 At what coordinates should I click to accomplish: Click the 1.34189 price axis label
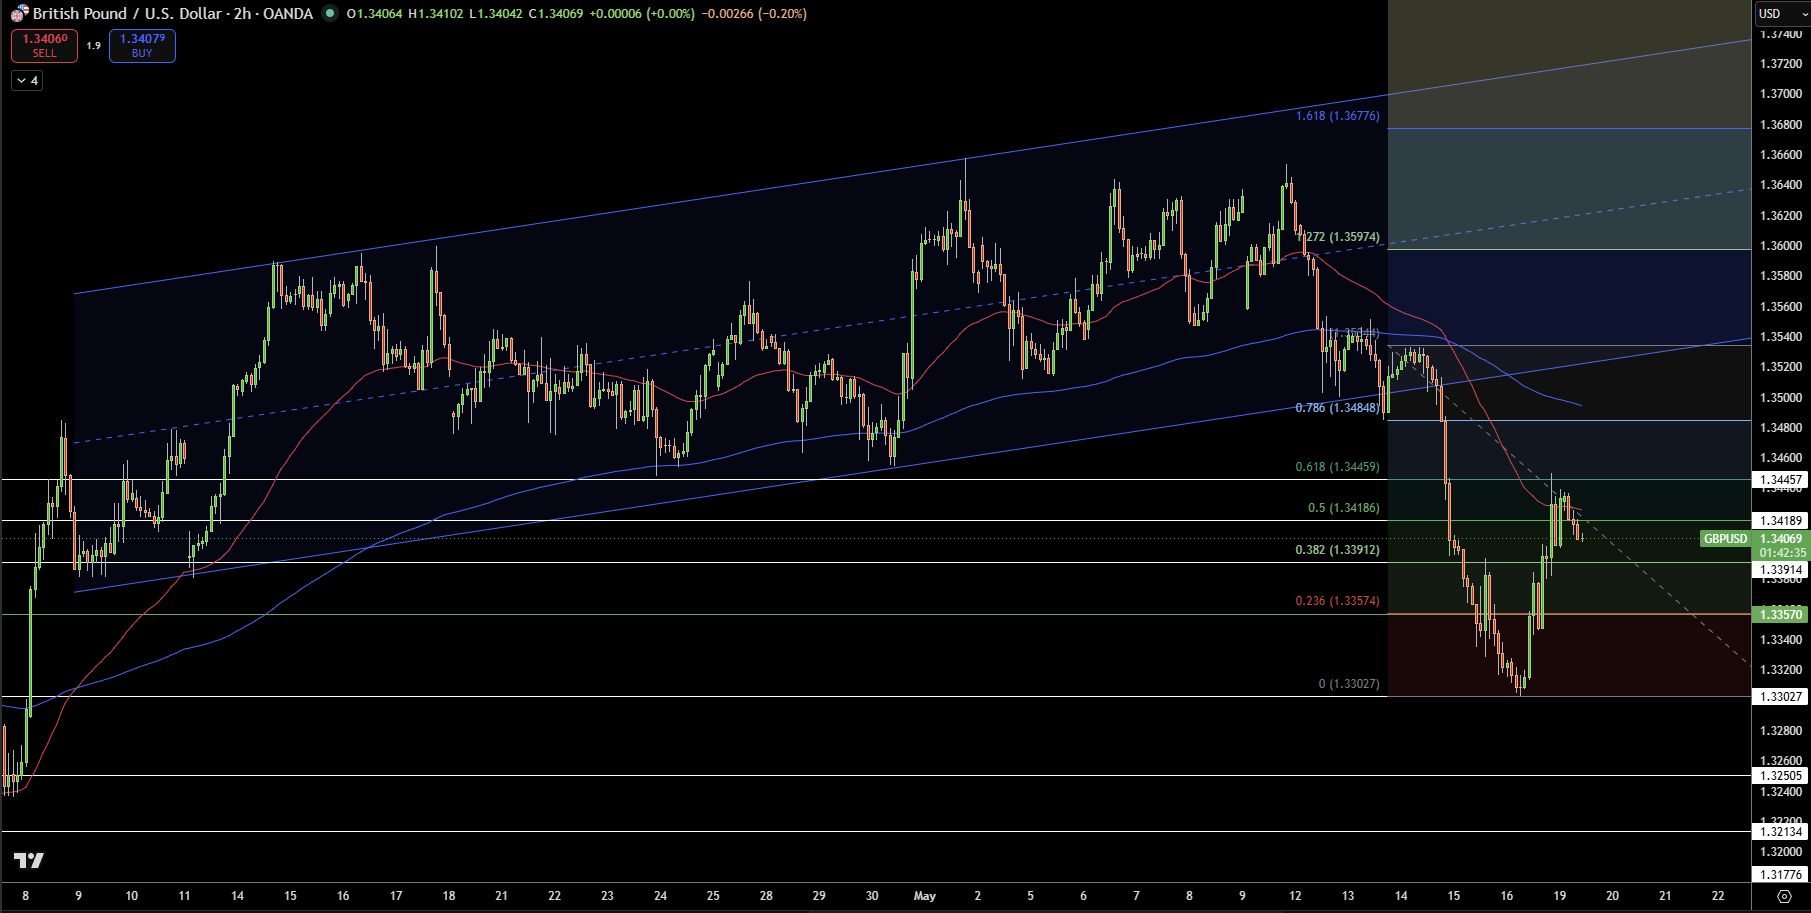[1781, 521]
